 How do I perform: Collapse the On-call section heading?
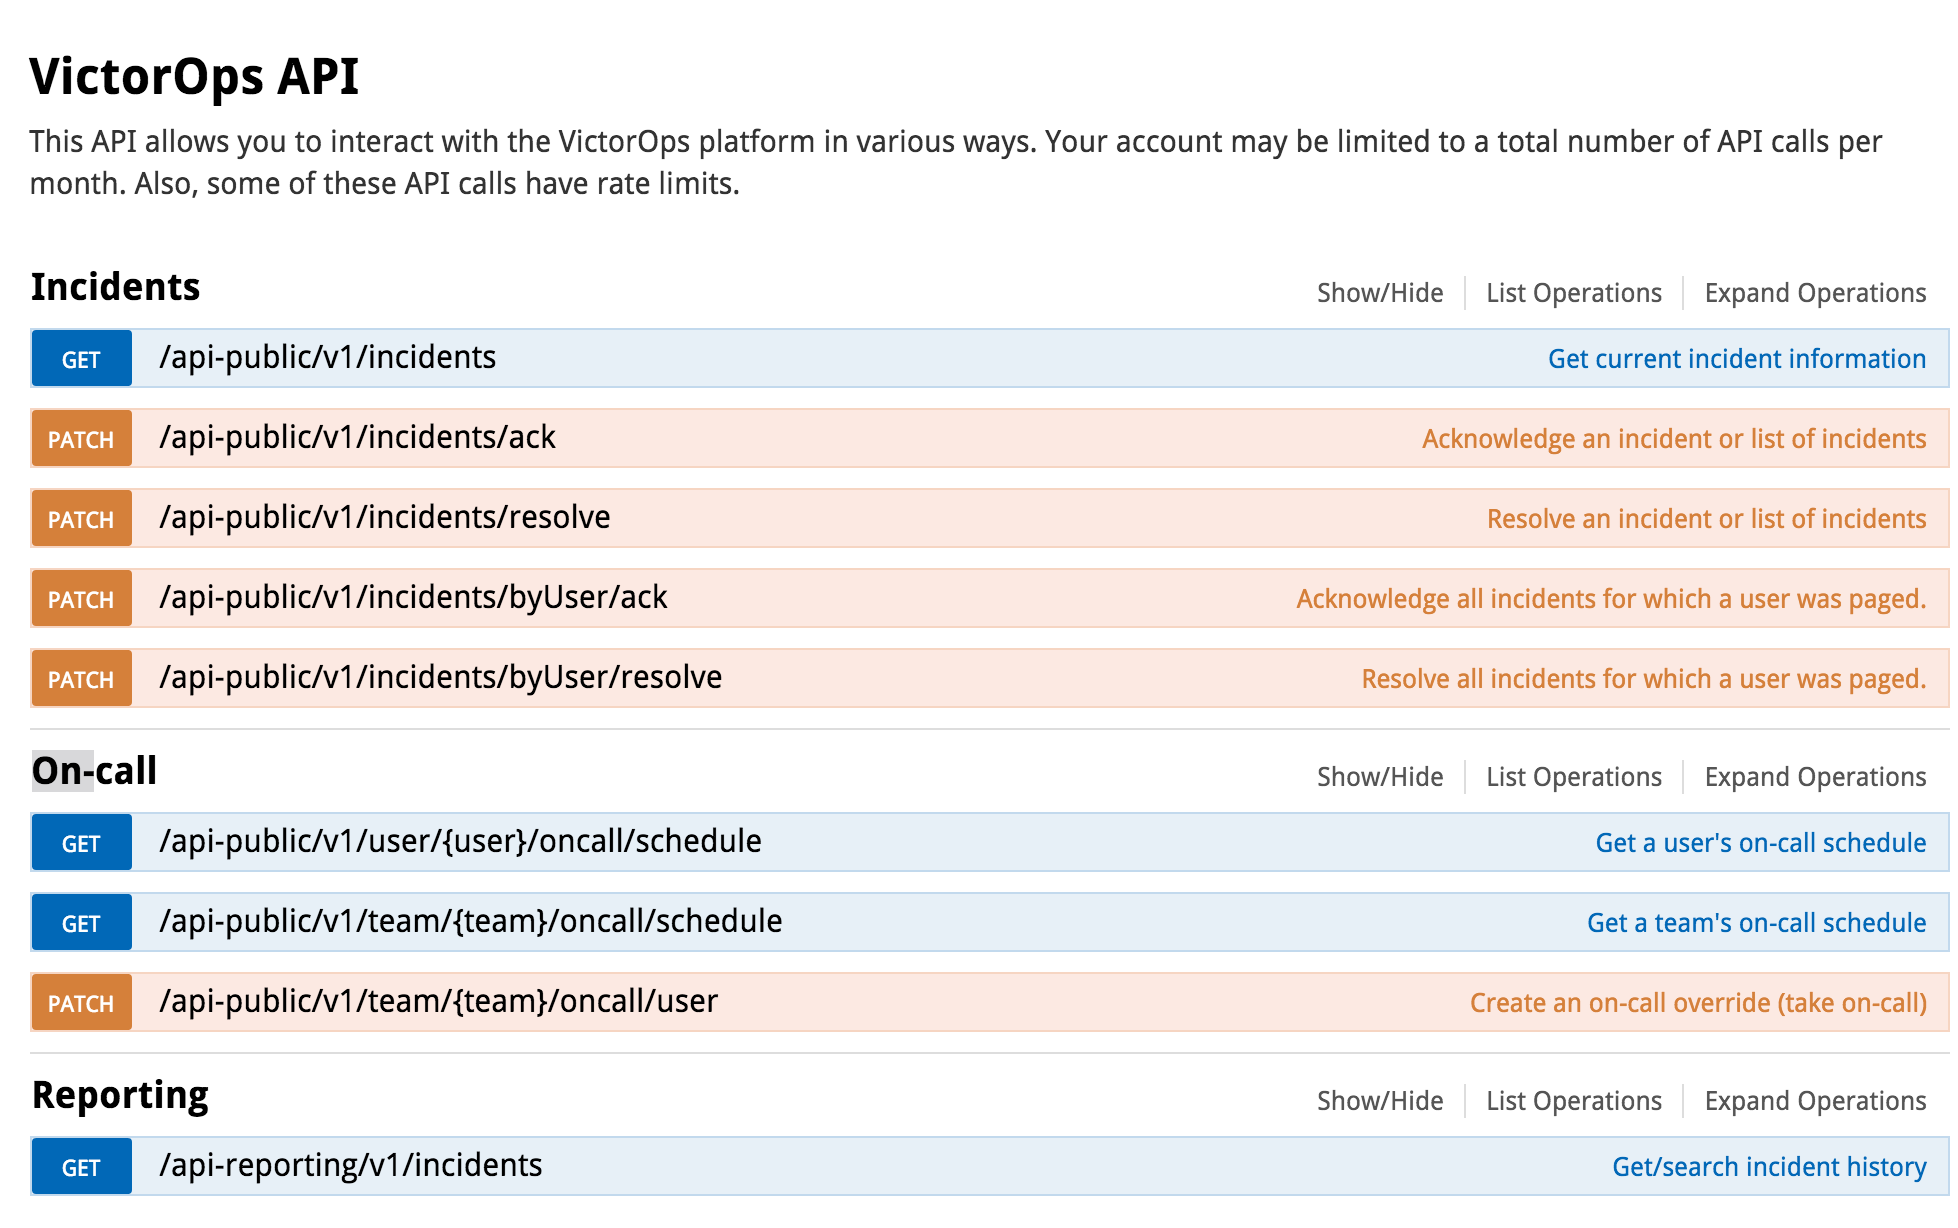point(95,771)
